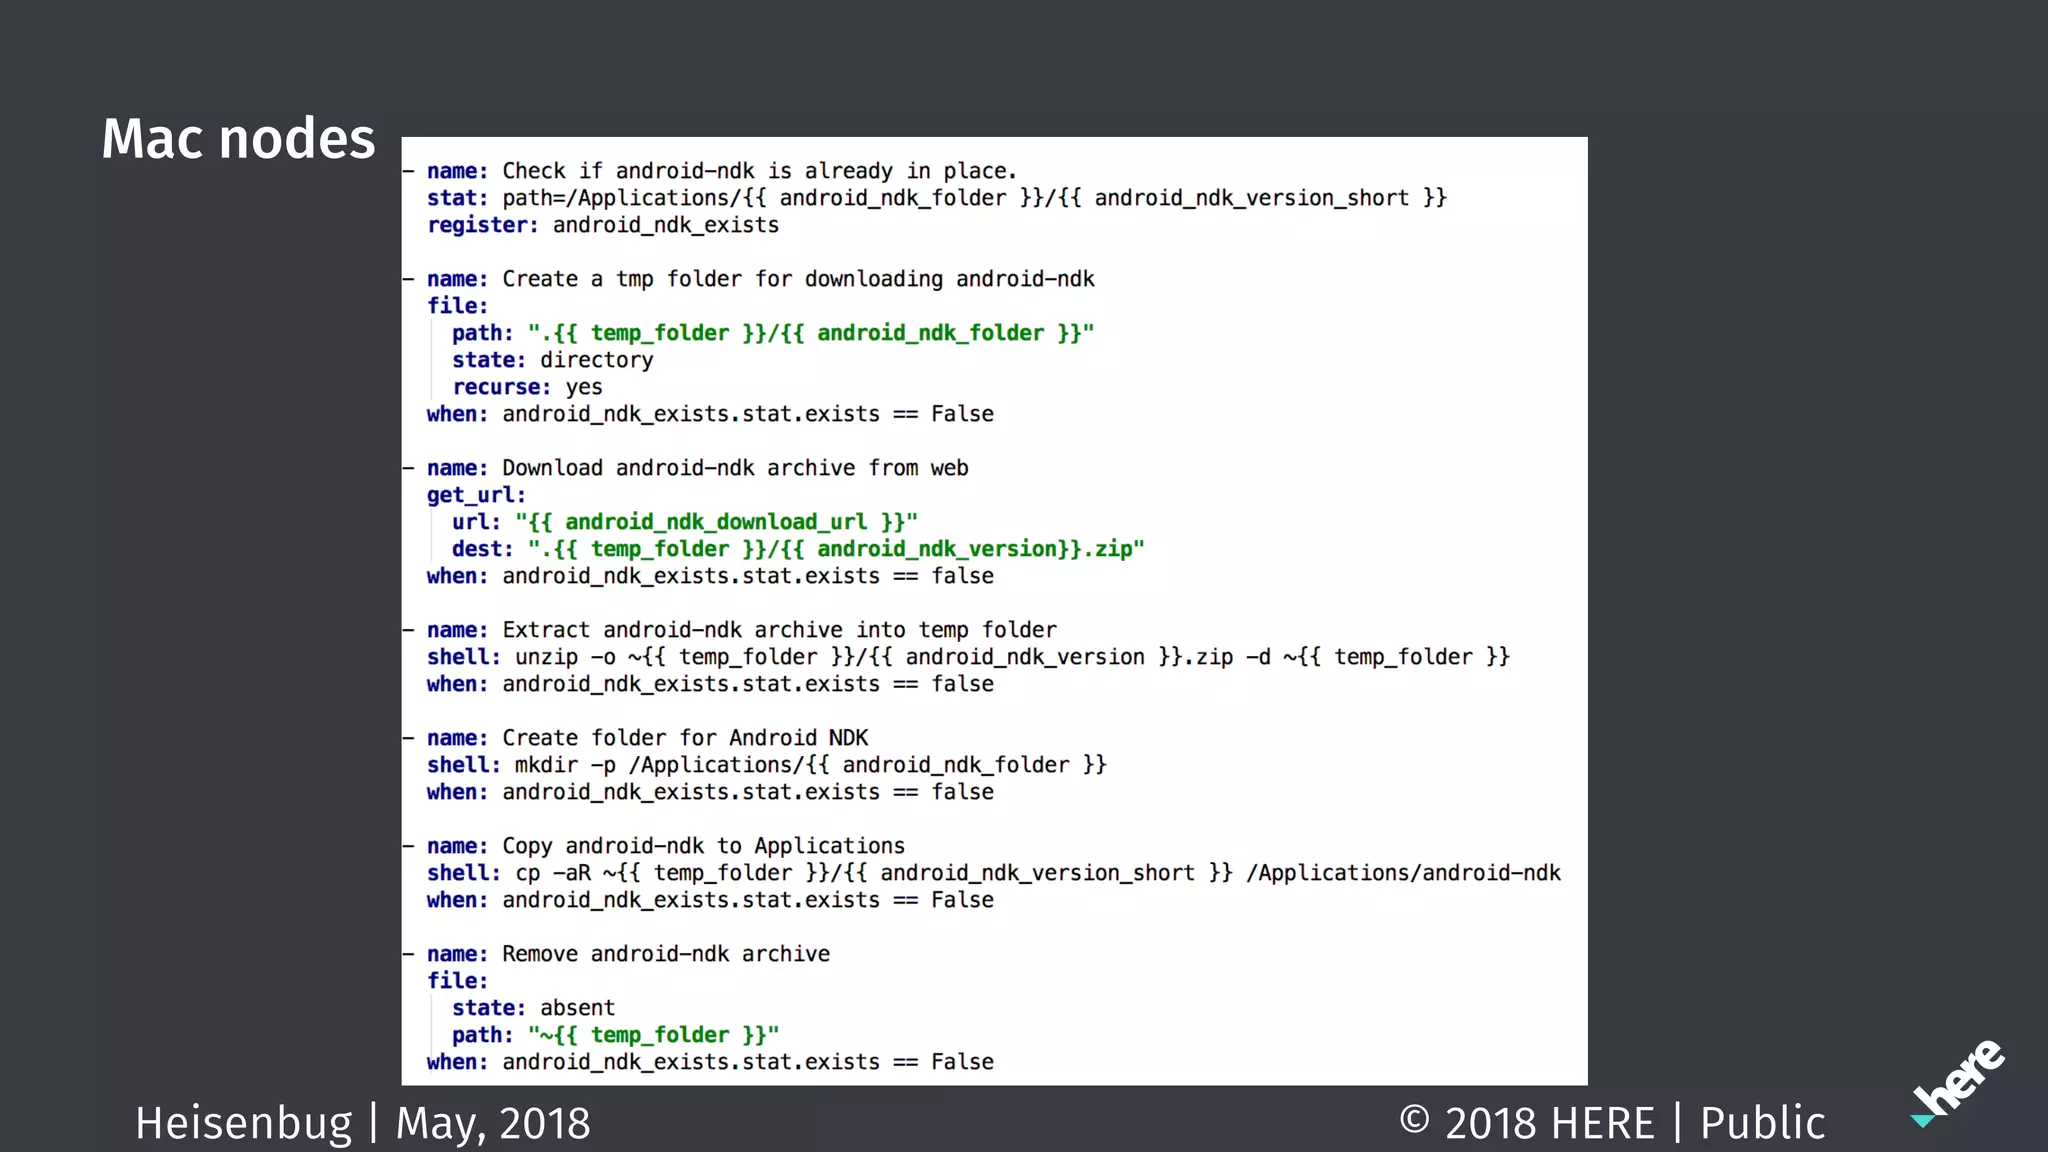The image size is (2048, 1152).
Task: Click the 'shell: mkdir -p /Applications' line
Action: pos(767,765)
